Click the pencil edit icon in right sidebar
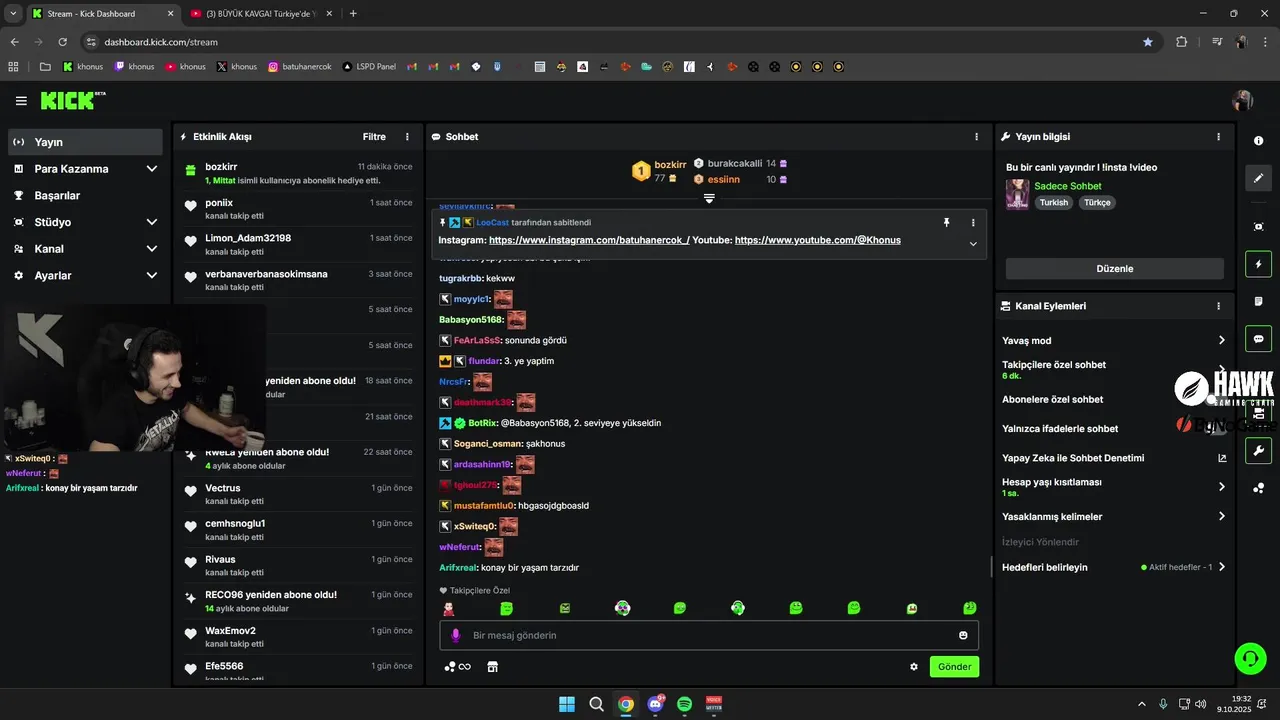Image resolution: width=1280 pixels, height=720 pixels. point(1258,178)
